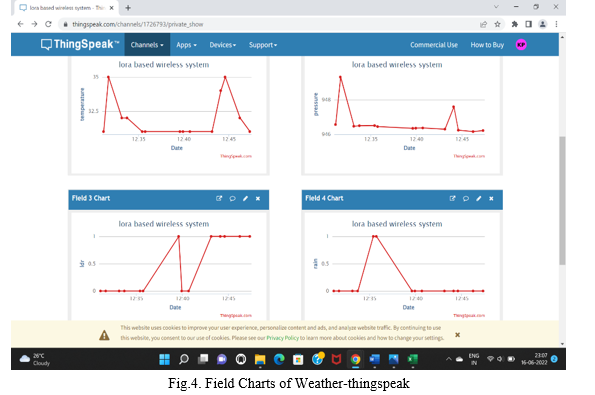
Task: Reload the ThingSpeak page
Action: coord(48,24)
